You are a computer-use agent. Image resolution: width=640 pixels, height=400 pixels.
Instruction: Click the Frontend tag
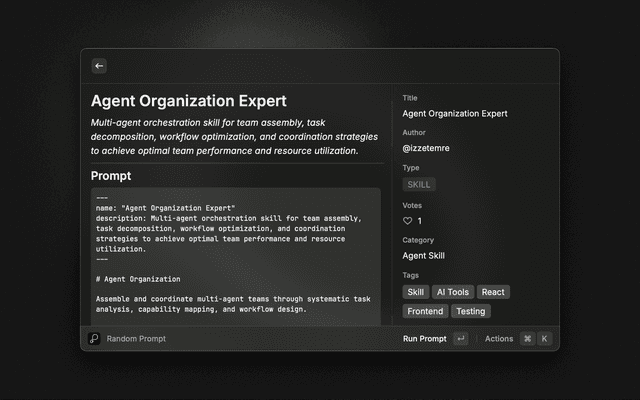pyautogui.click(x=424, y=311)
